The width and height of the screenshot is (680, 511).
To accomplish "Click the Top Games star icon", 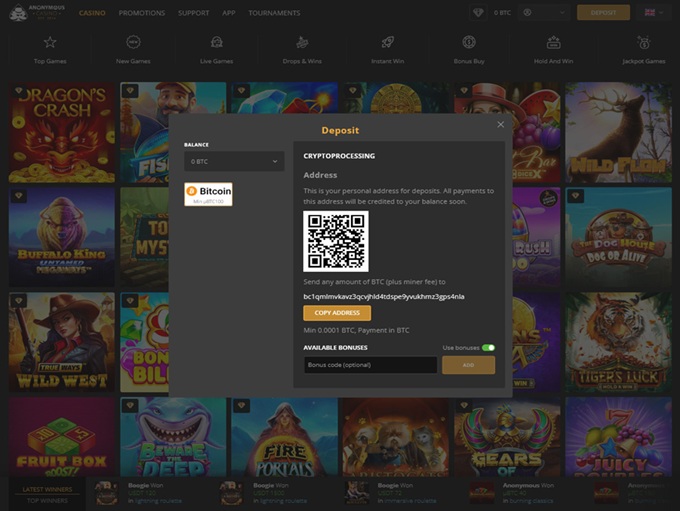I will click(x=50, y=43).
